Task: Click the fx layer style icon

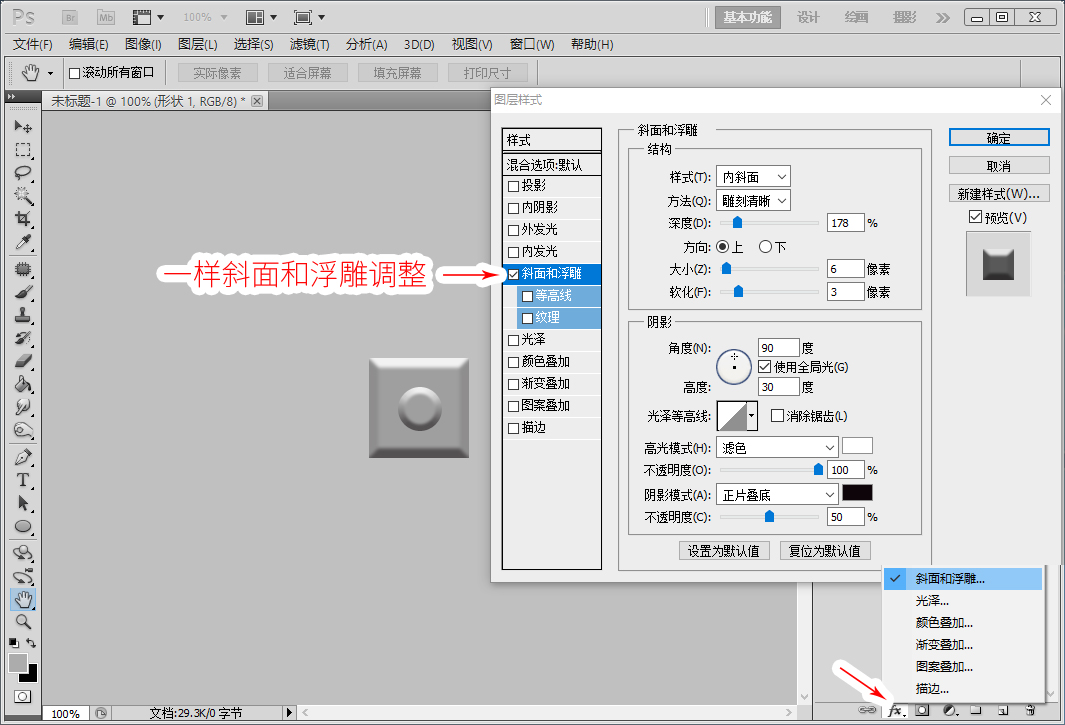Action: (896, 711)
